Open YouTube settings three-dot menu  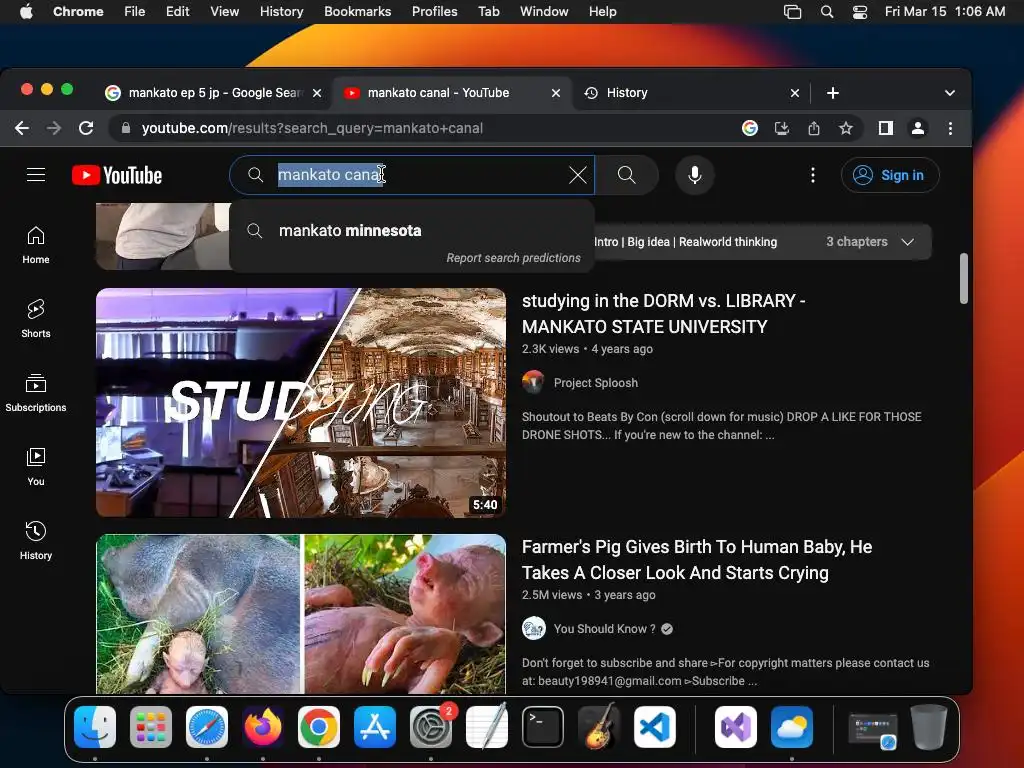click(812, 175)
